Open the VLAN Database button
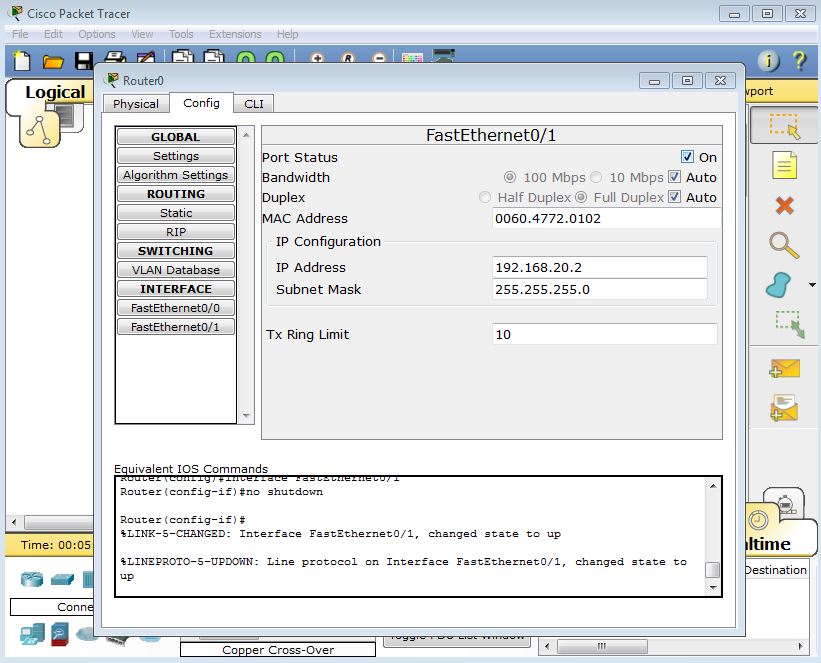This screenshot has height=663, width=821. (175, 270)
